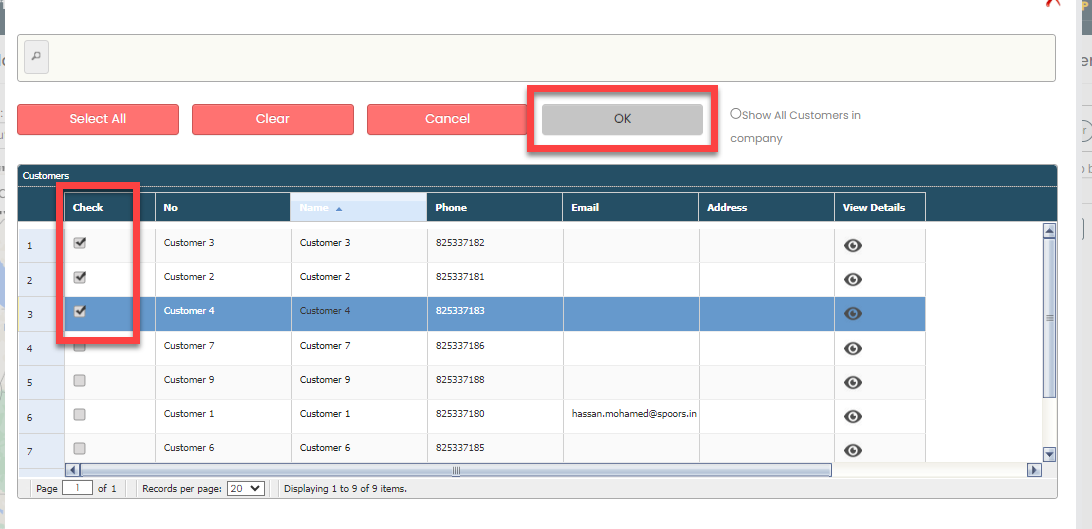1092x529 pixels.
Task: Uncheck the Customer 3 checkbox
Action: [80, 243]
